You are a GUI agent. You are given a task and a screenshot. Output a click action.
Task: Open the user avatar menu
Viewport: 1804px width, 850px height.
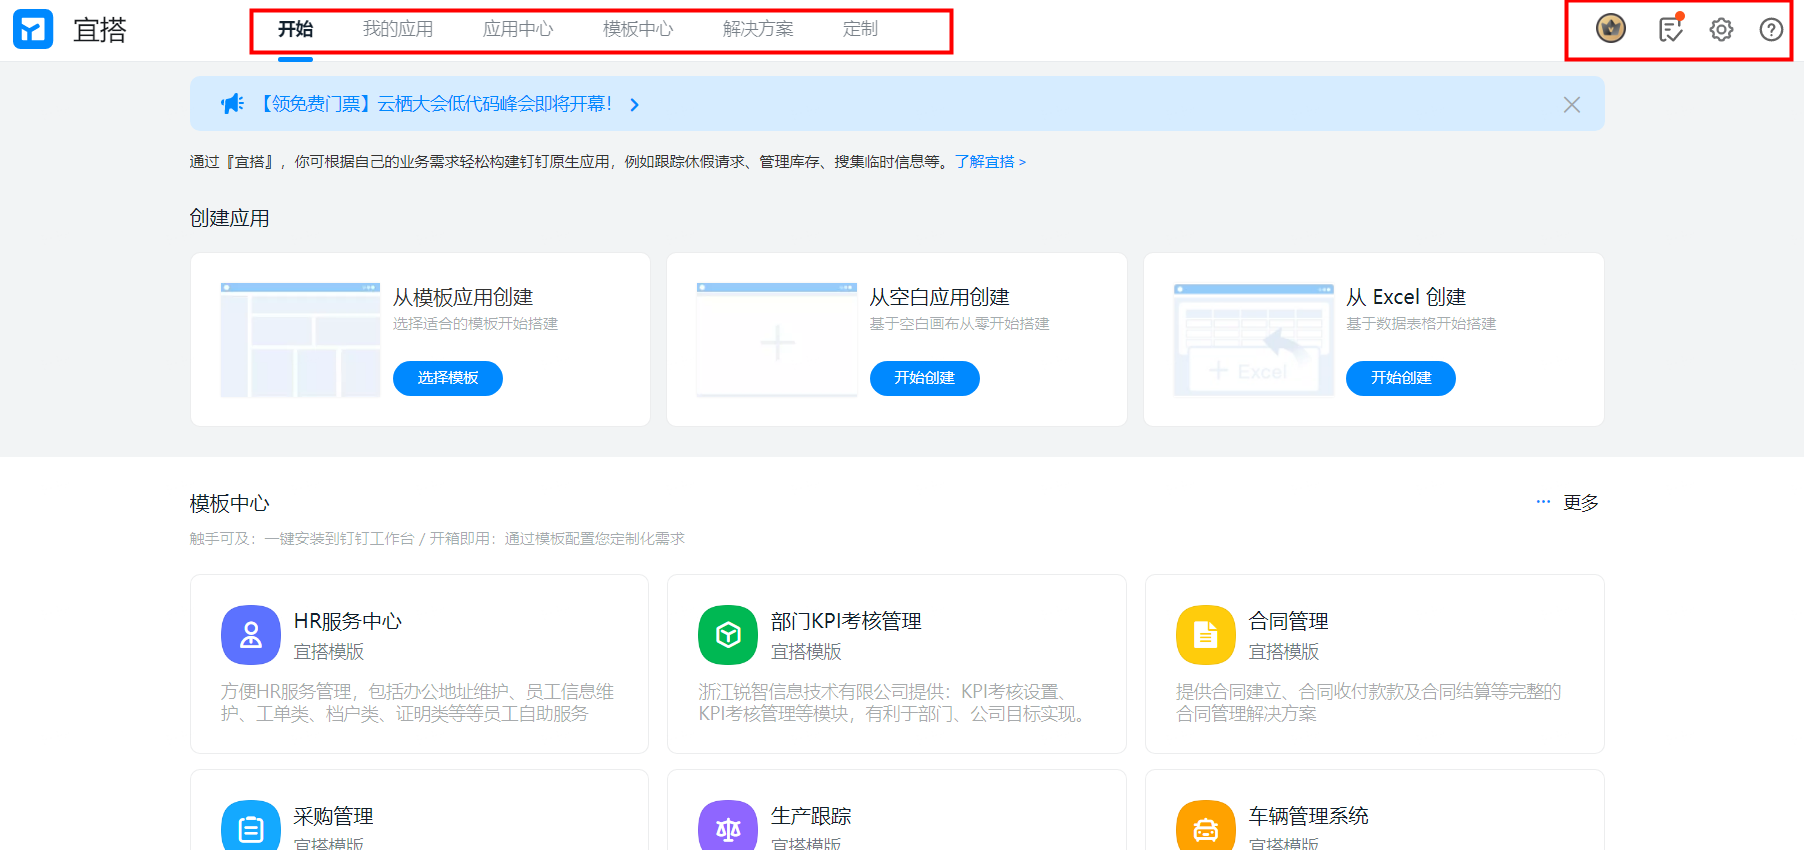click(1611, 29)
